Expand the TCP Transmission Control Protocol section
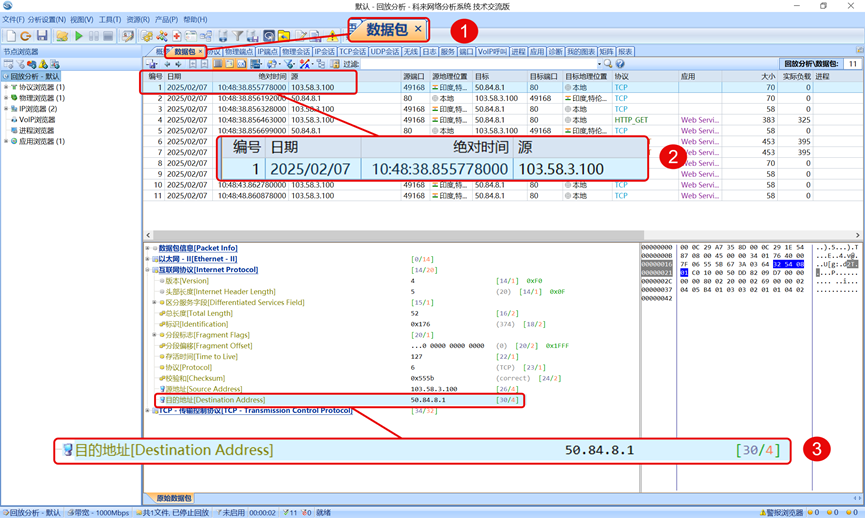 pyautogui.click(x=148, y=411)
